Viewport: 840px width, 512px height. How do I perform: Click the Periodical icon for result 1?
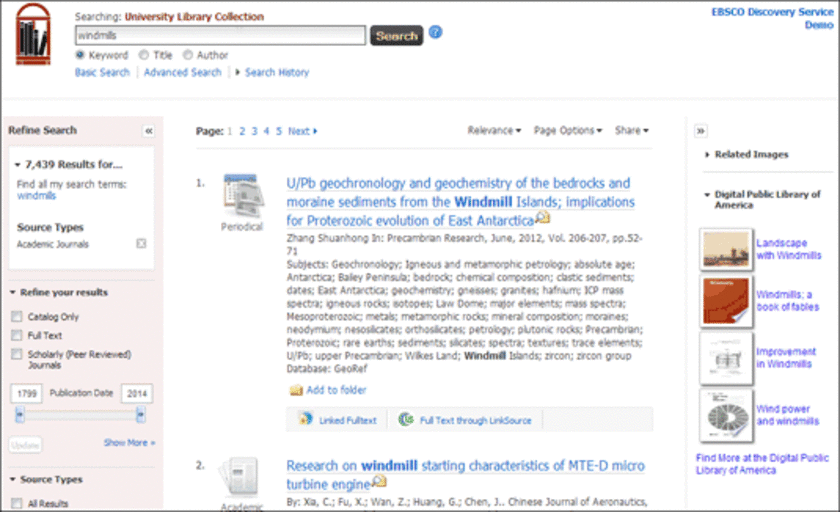coord(243,195)
